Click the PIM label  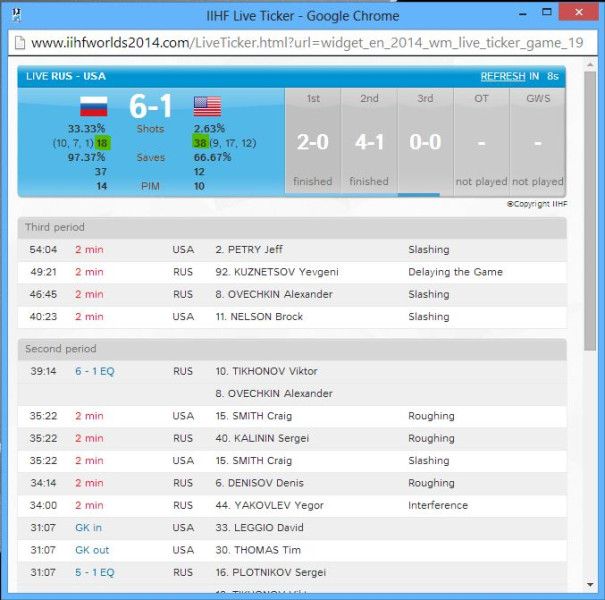[x=150, y=186]
